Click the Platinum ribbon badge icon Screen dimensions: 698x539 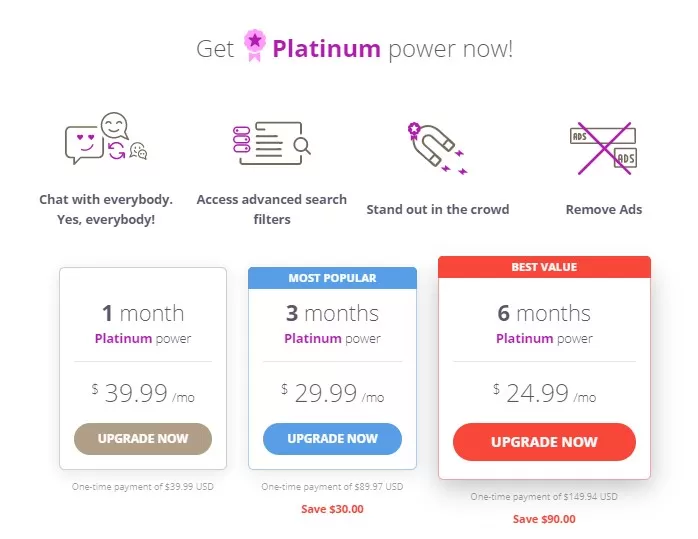tap(255, 46)
